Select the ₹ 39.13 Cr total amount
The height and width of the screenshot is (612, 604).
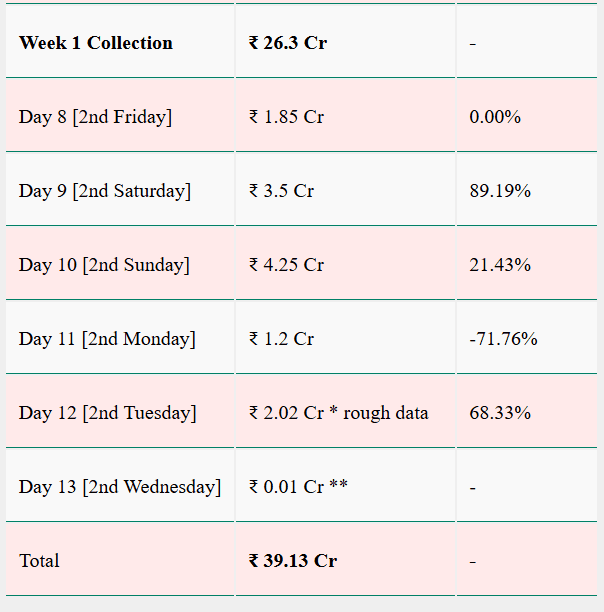(293, 561)
